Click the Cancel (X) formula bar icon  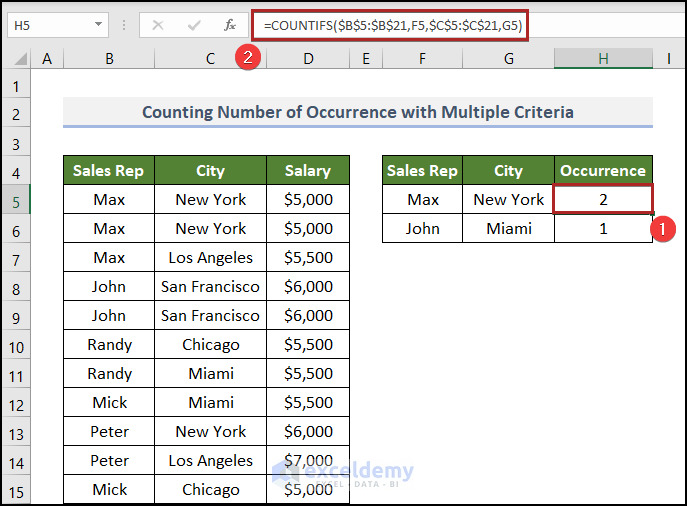(157, 25)
